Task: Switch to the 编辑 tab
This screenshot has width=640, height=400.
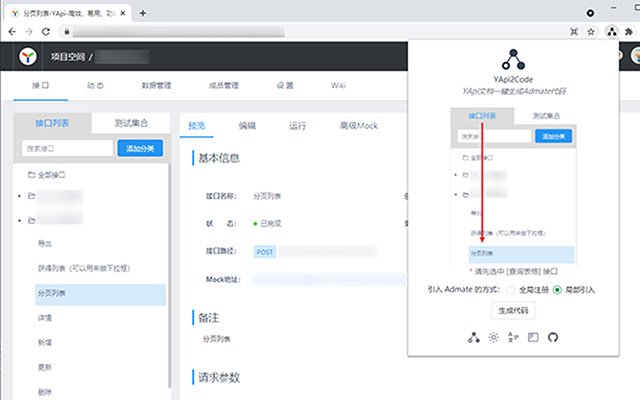Action: tap(247, 126)
